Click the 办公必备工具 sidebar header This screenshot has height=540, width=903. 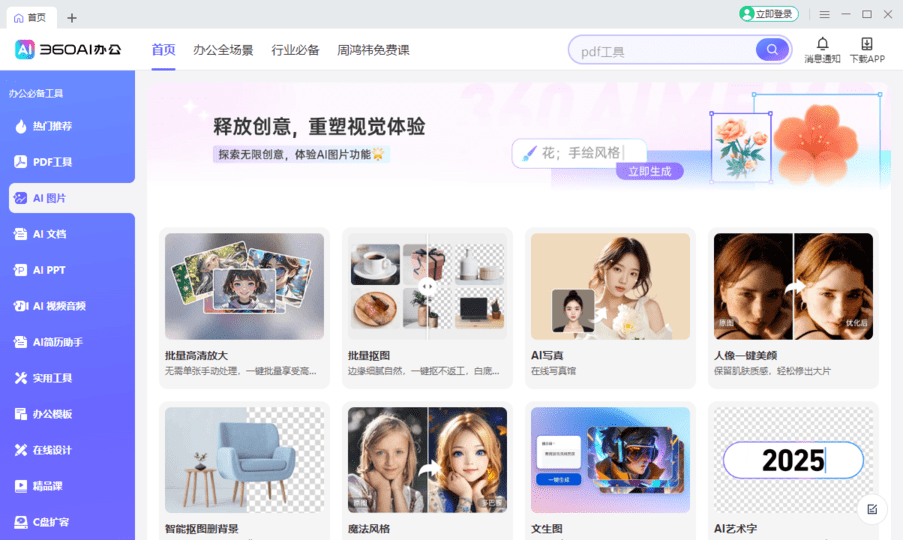[x=36, y=93]
